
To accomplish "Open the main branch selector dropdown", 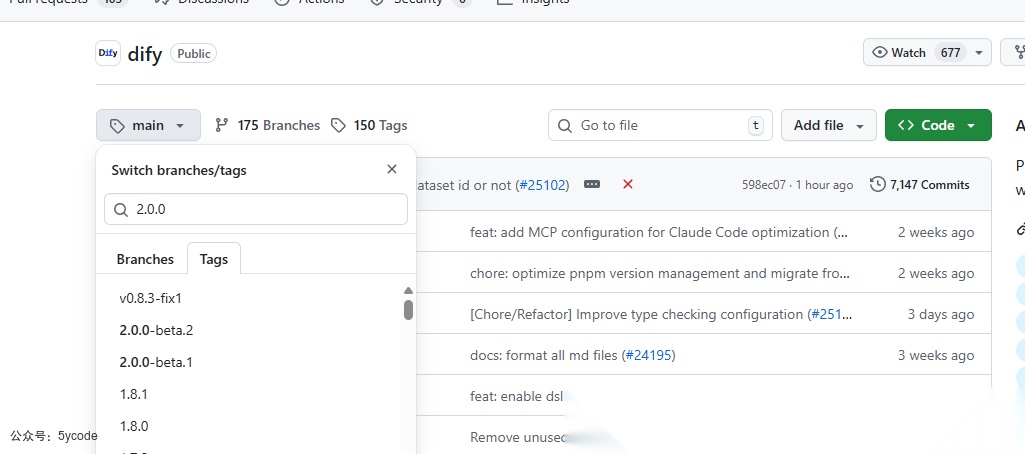I will click(148, 125).
